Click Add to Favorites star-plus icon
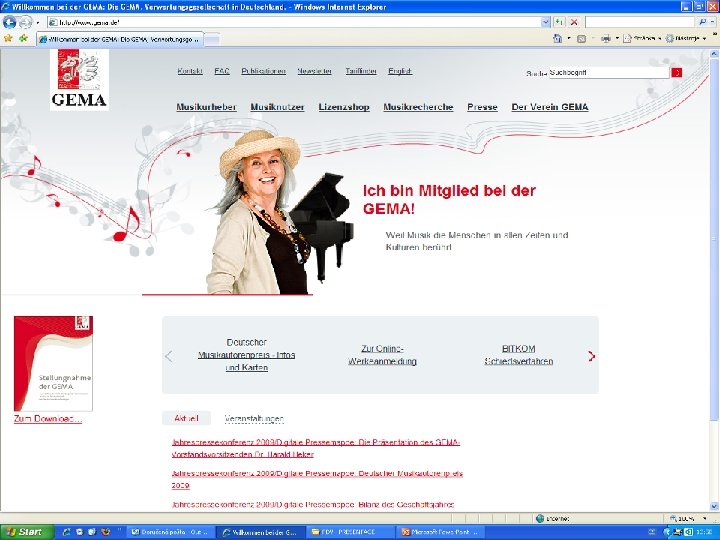 tap(23, 39)
